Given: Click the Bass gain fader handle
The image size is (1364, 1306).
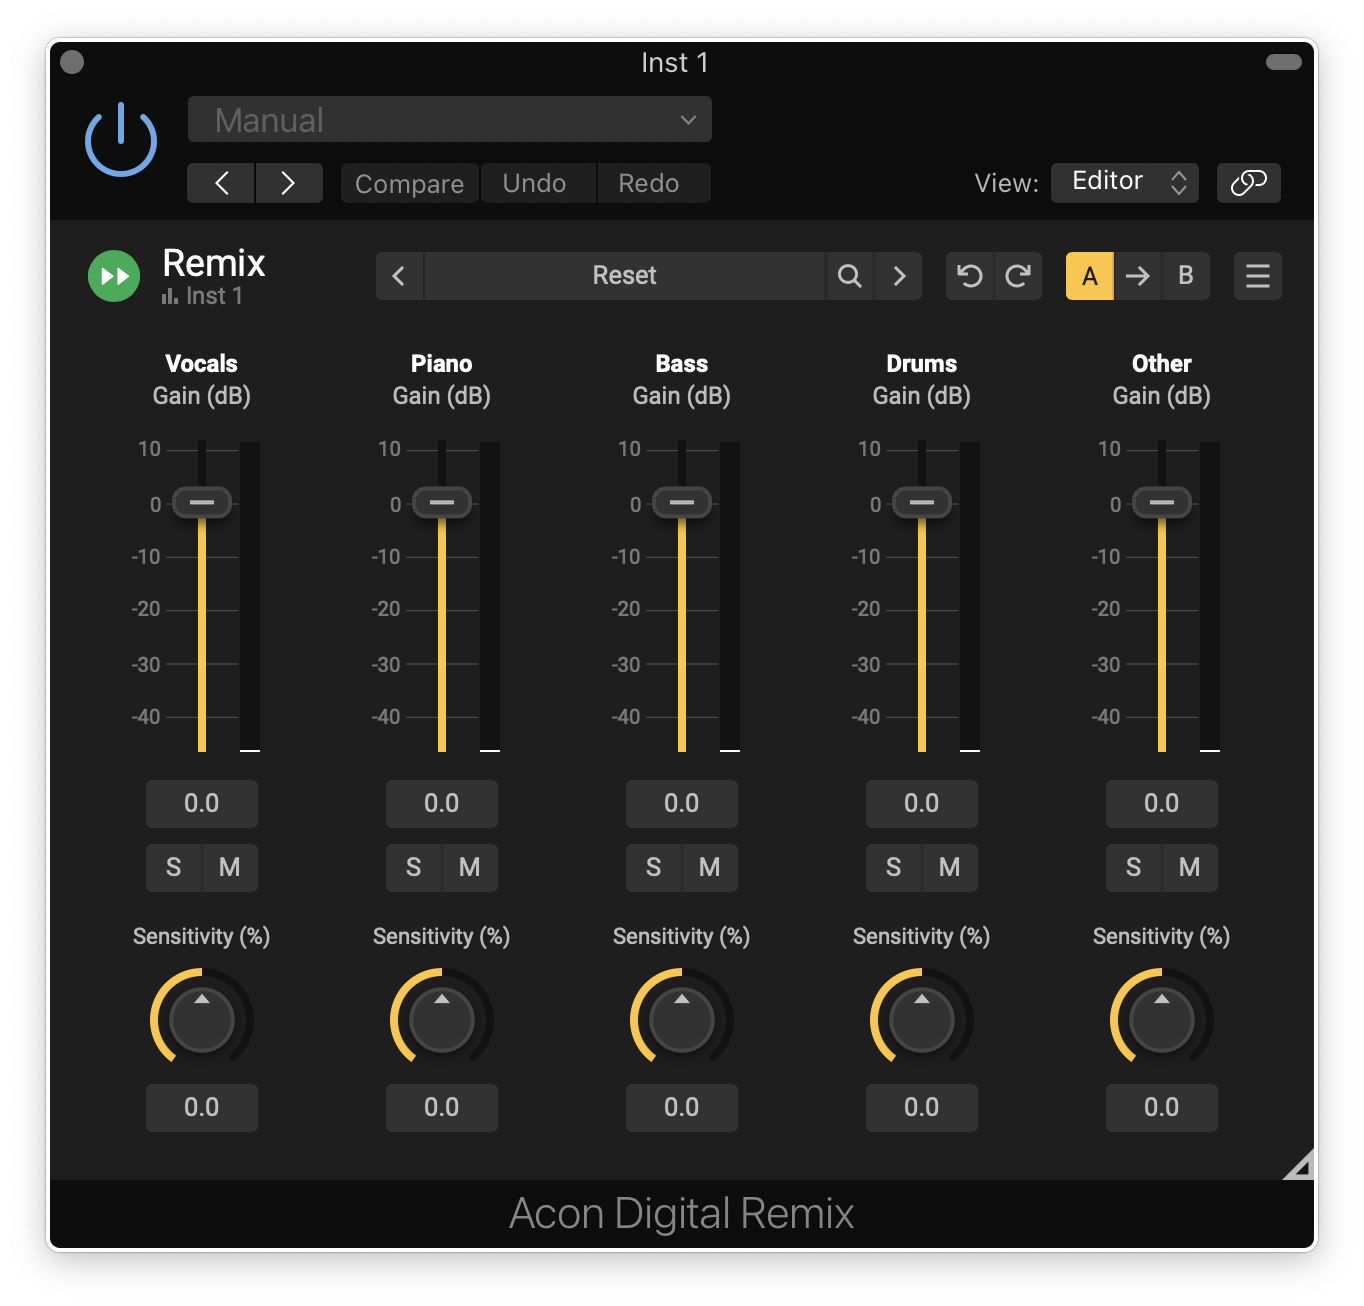Looking at the screenshot, I should click(682, 502).
